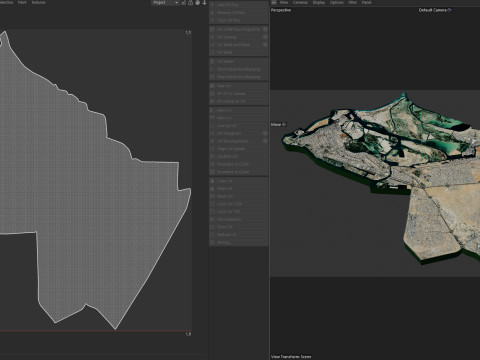Image resolution: width=480 pixels, height=360 pixels.
Task: Rotate with Cycle UV CCW
Action: (239, 204)
